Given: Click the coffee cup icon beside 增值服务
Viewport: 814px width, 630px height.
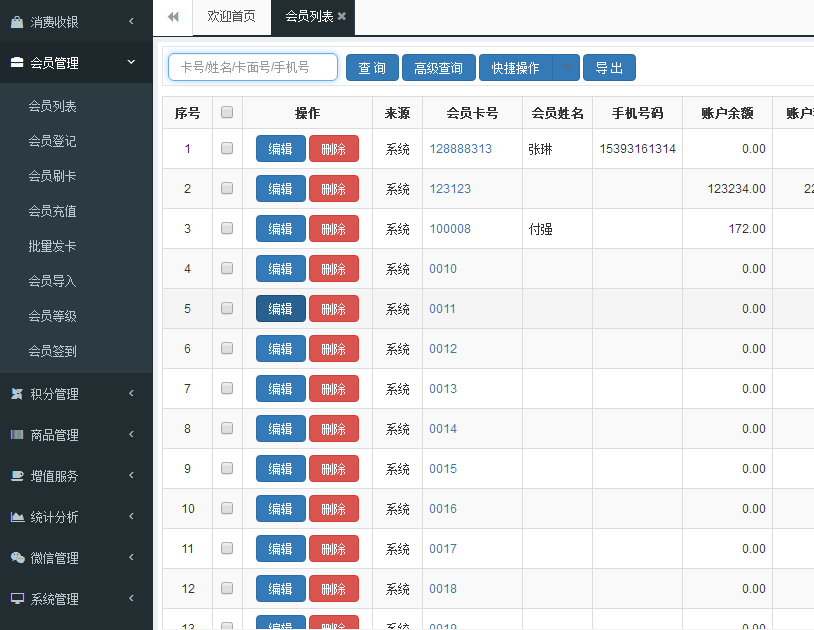Looking at the screenshot, I should coord(17,476).
